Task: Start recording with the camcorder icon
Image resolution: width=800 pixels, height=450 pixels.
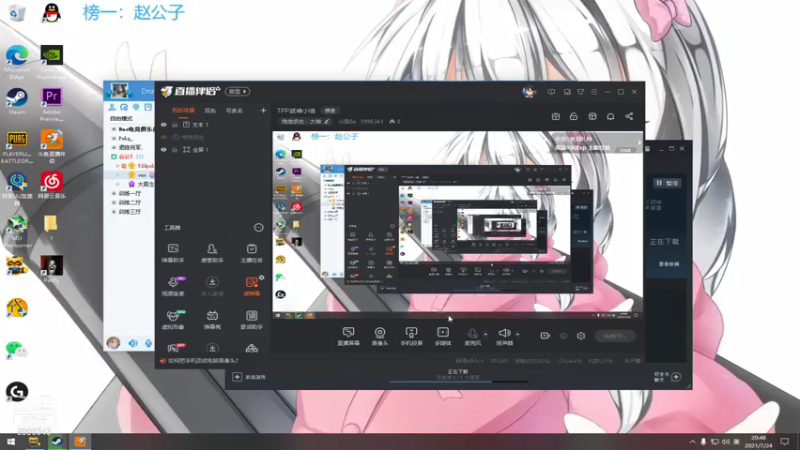Action: (x=545, y=336)
